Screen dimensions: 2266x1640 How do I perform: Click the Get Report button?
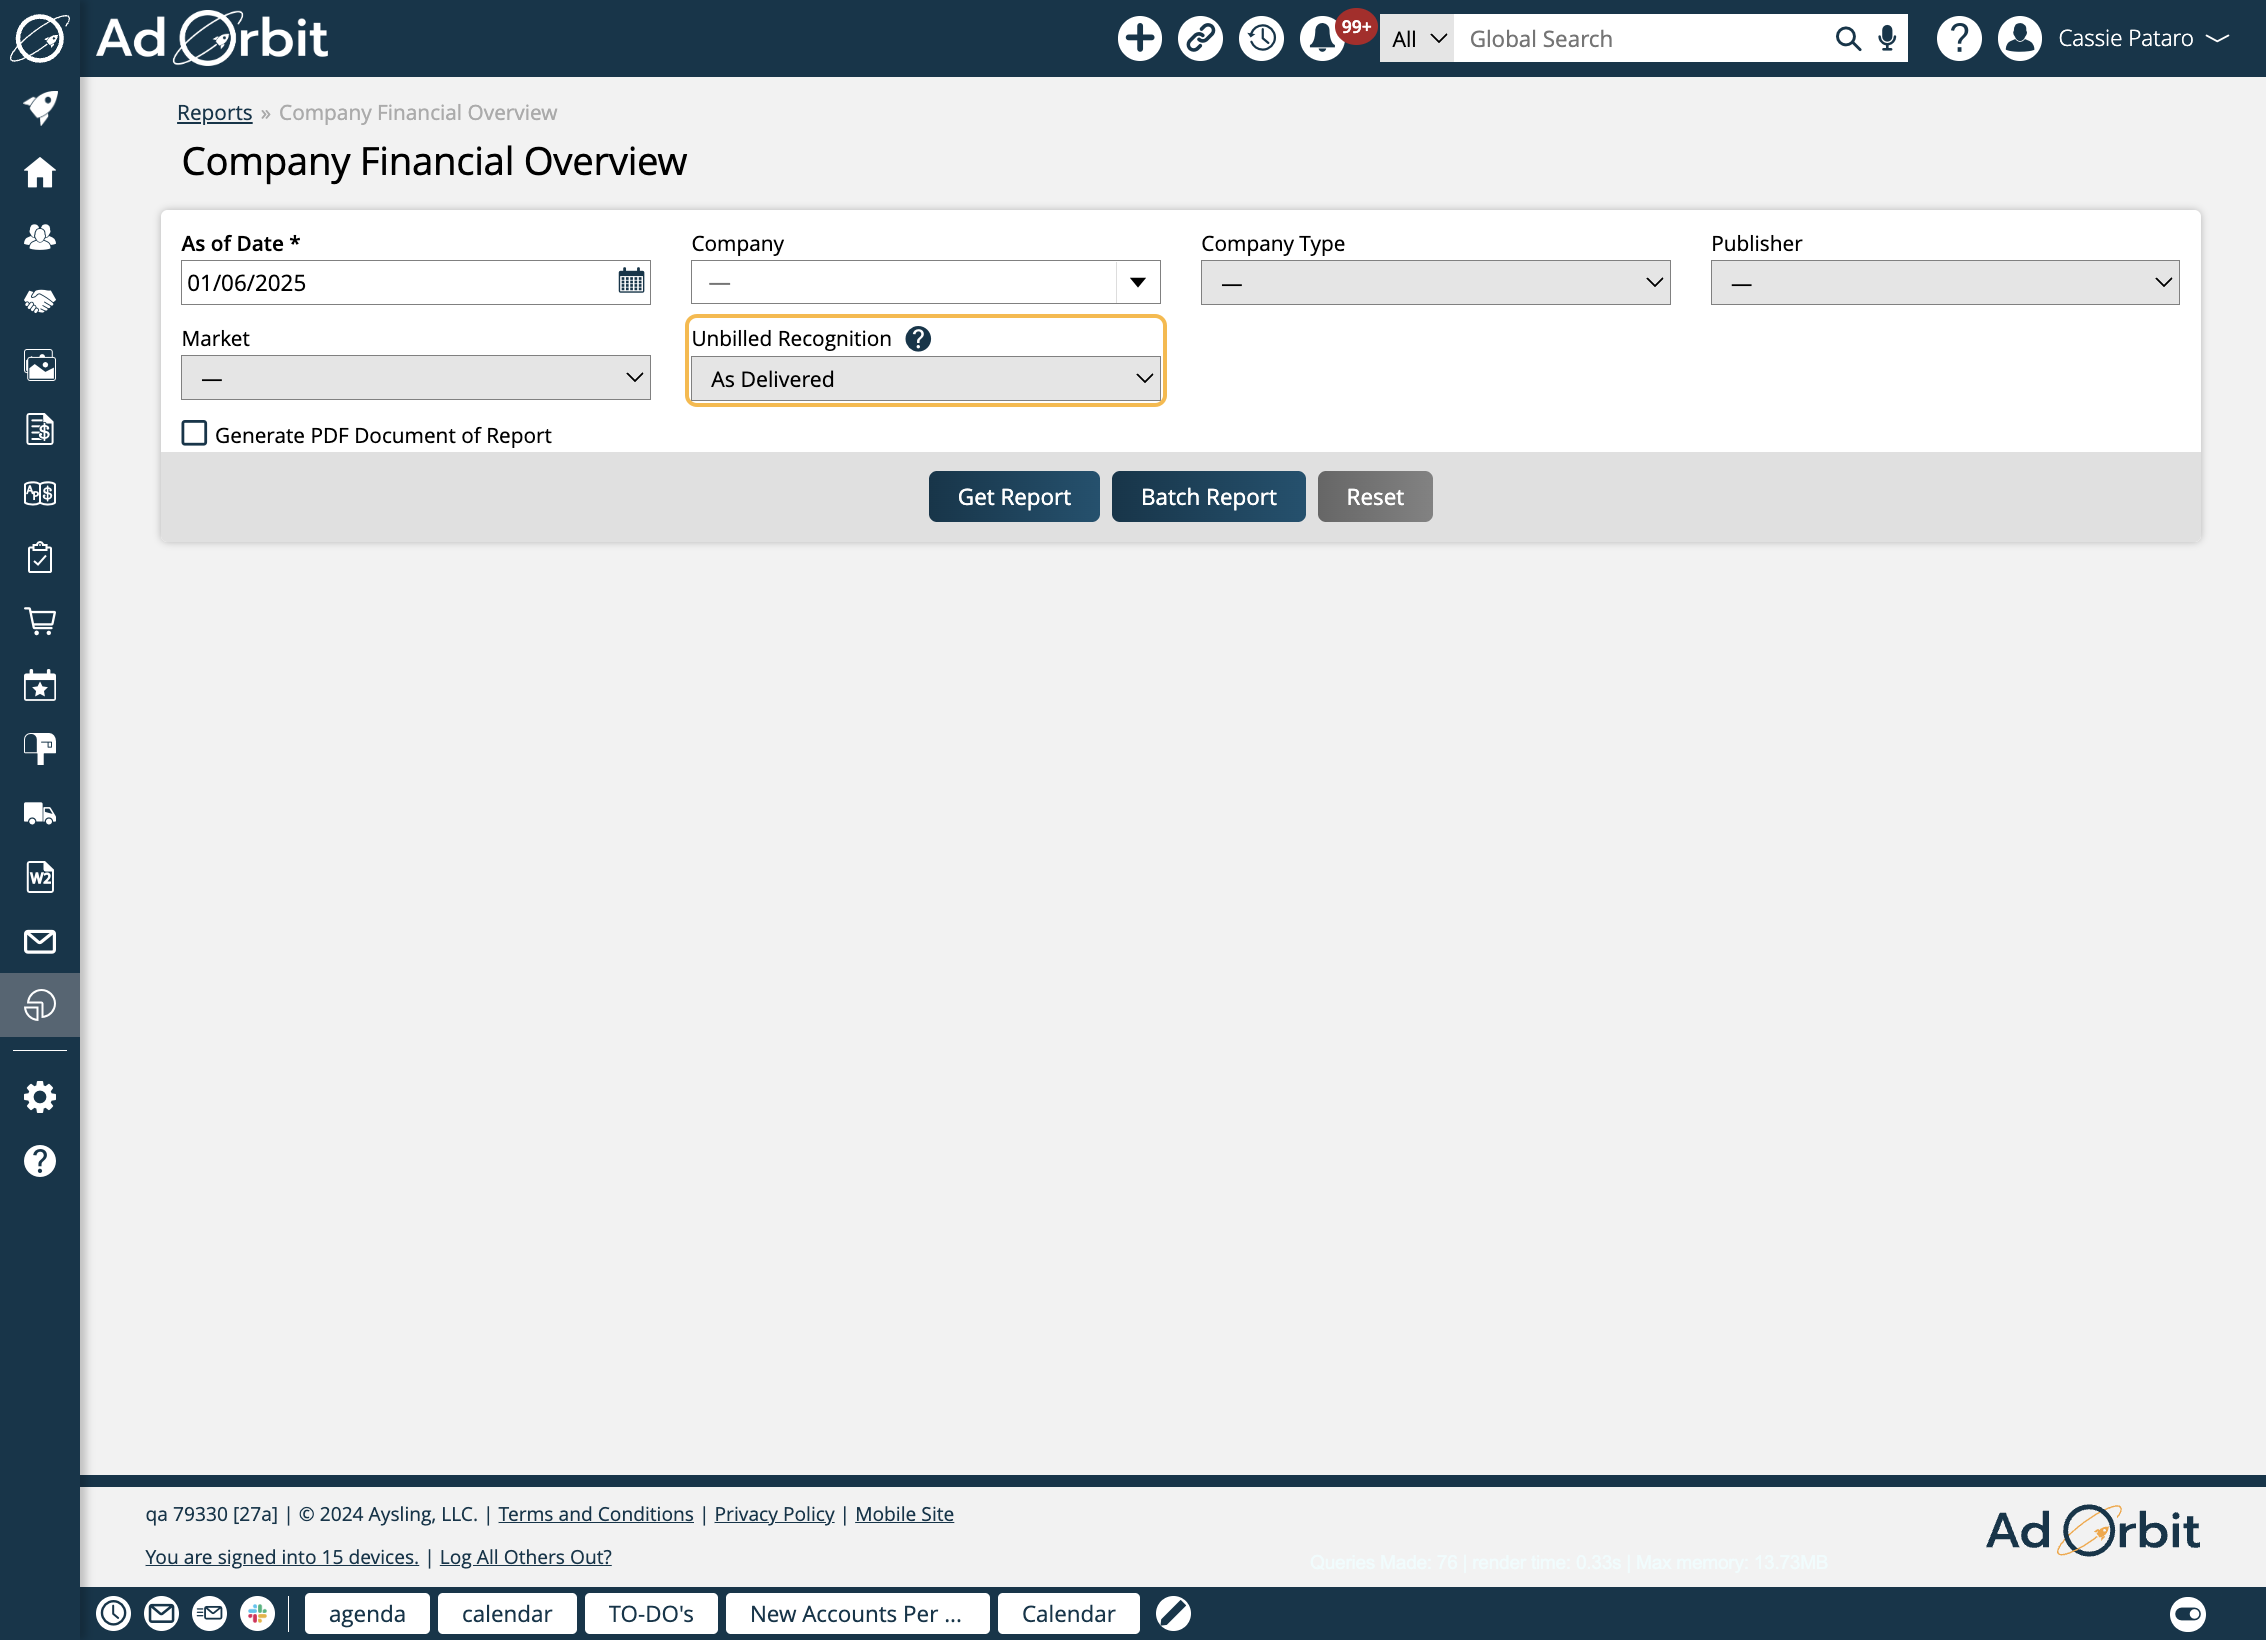[x=1013, y=497]
